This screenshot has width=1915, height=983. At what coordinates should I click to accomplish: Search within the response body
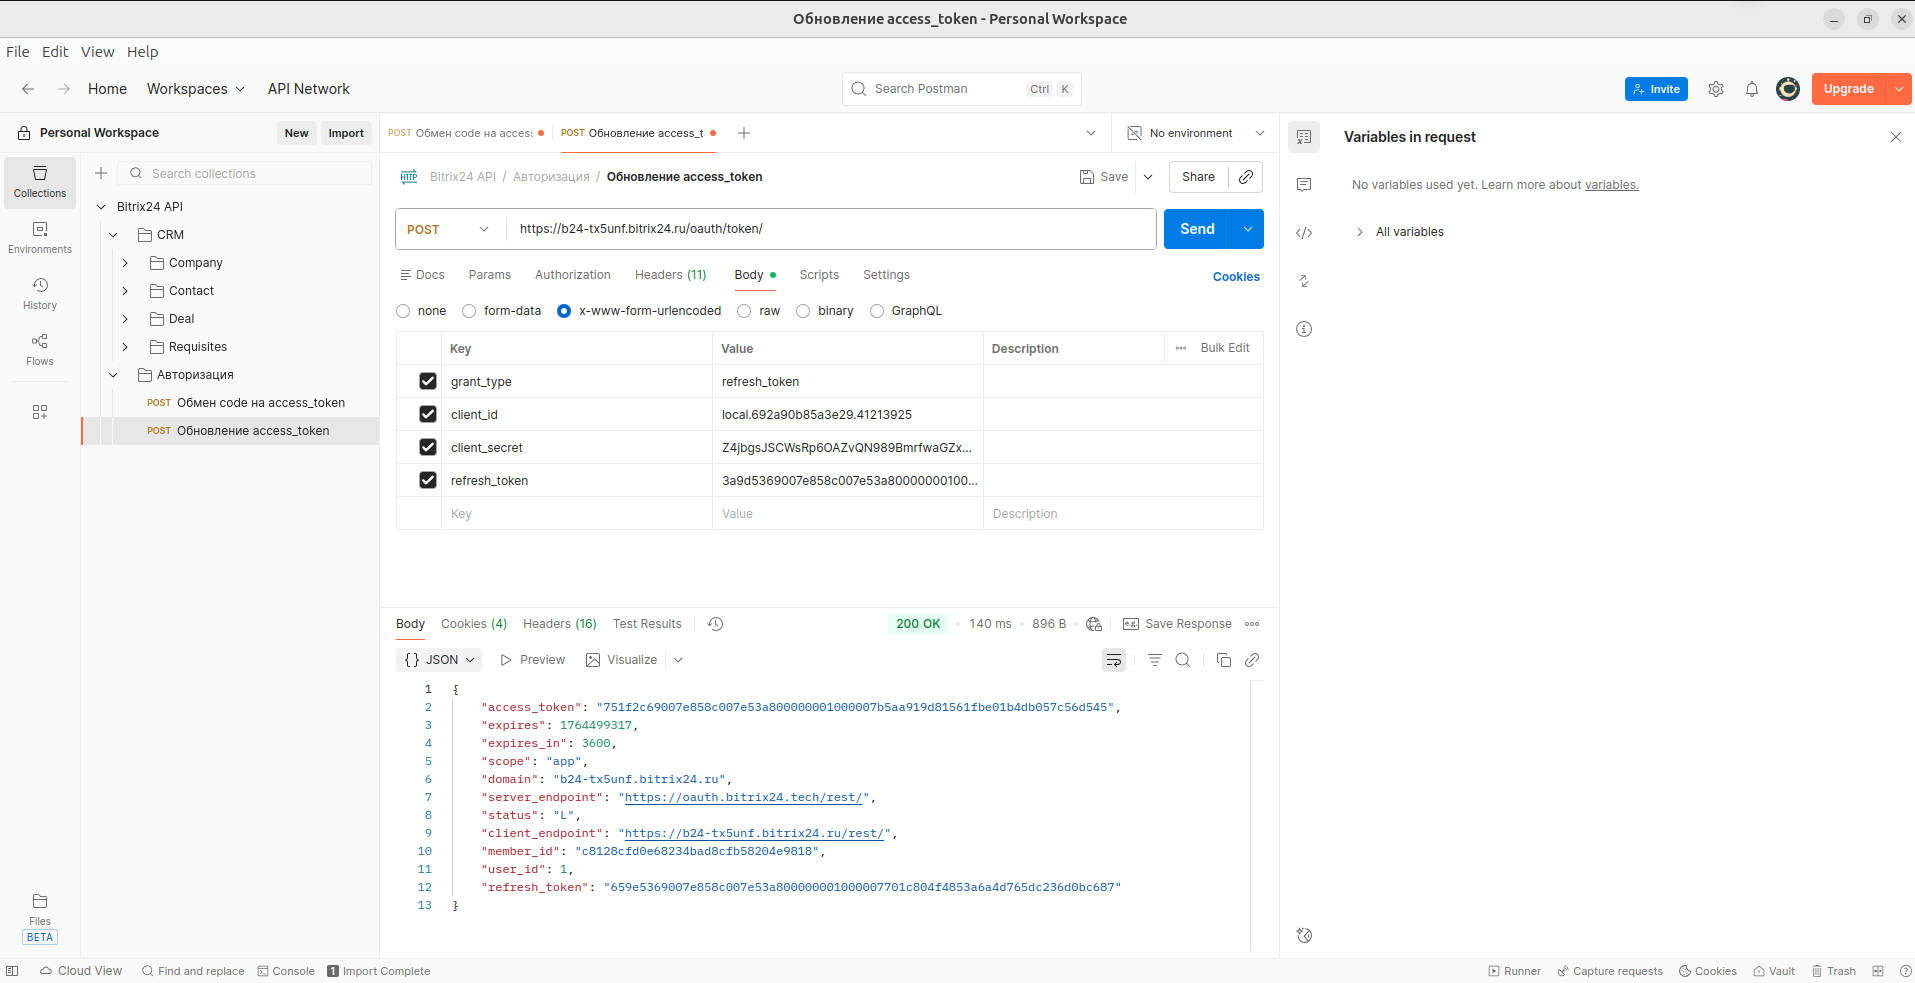[1183, 660]
